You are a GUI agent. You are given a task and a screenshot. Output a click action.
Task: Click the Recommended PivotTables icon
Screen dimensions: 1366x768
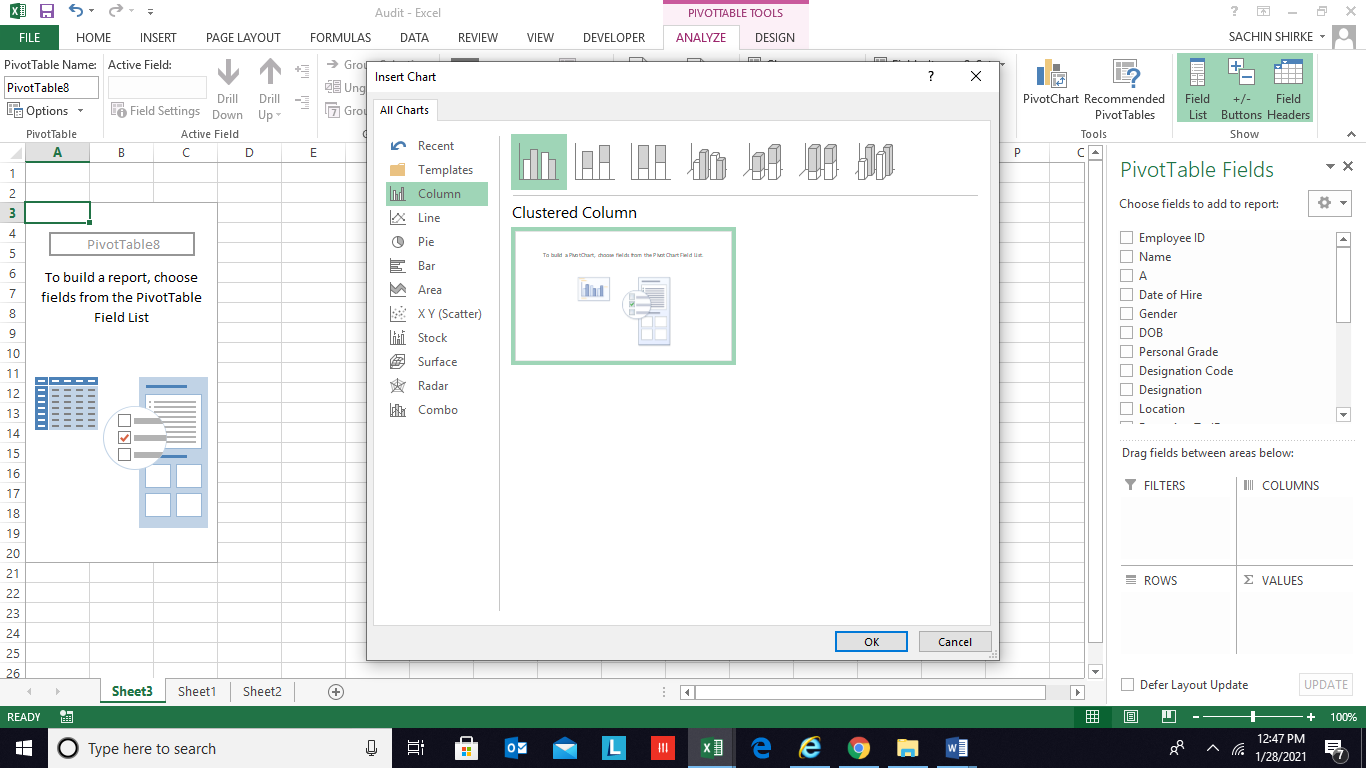point(1125,89)
